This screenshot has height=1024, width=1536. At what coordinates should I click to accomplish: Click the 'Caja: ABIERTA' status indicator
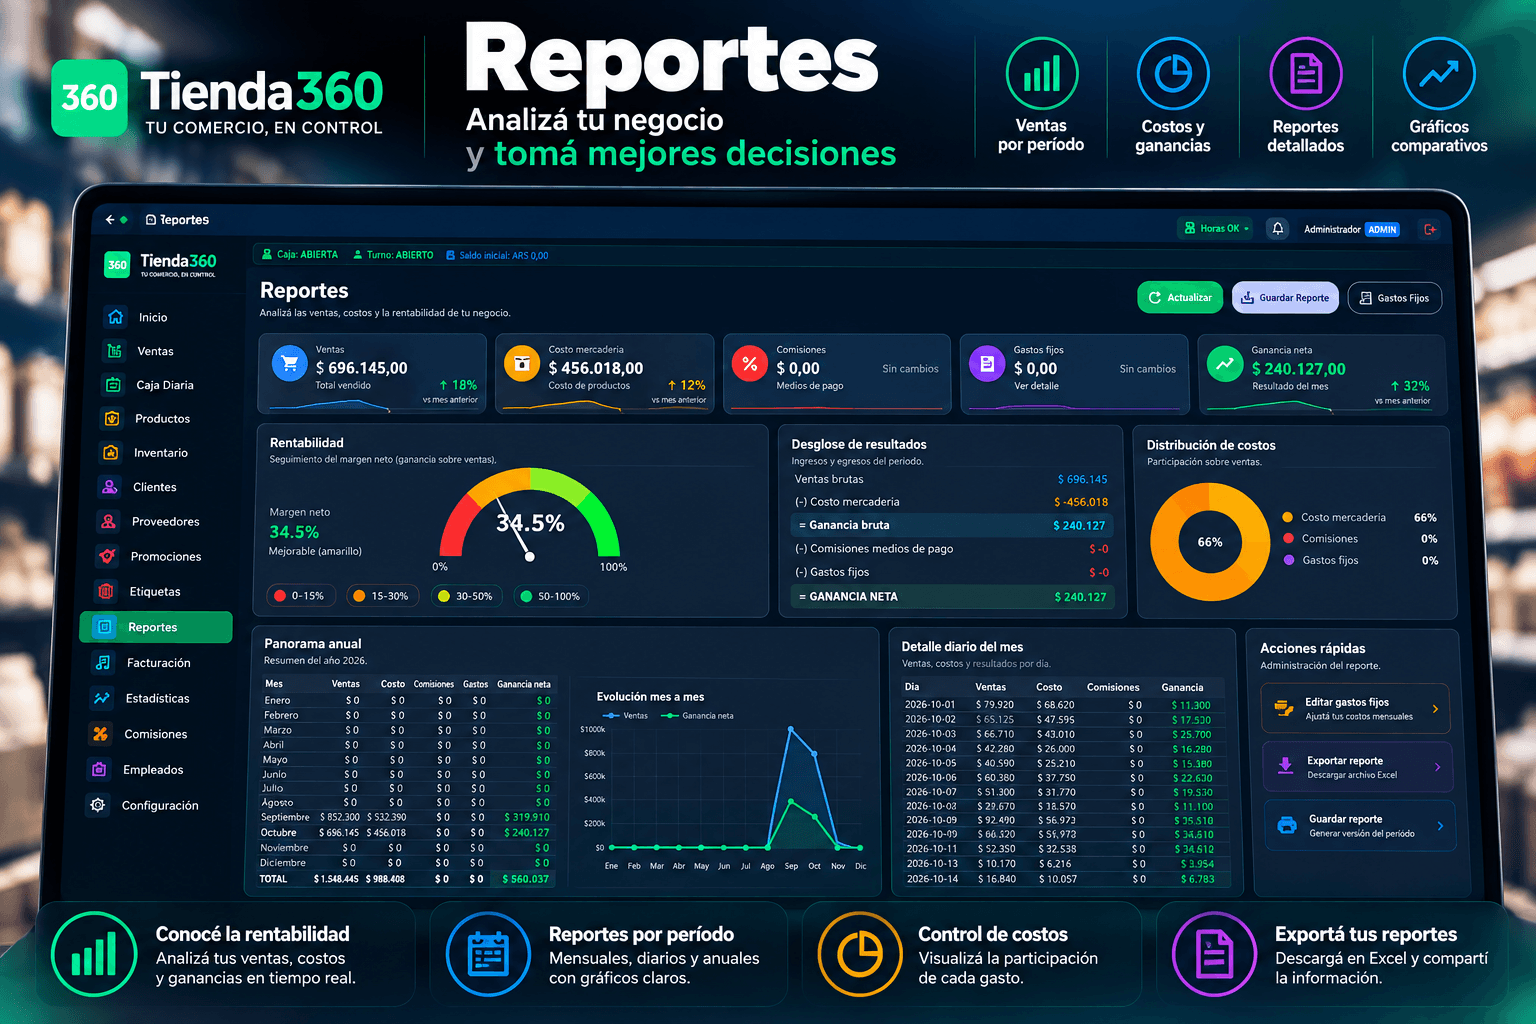(300, 255)
